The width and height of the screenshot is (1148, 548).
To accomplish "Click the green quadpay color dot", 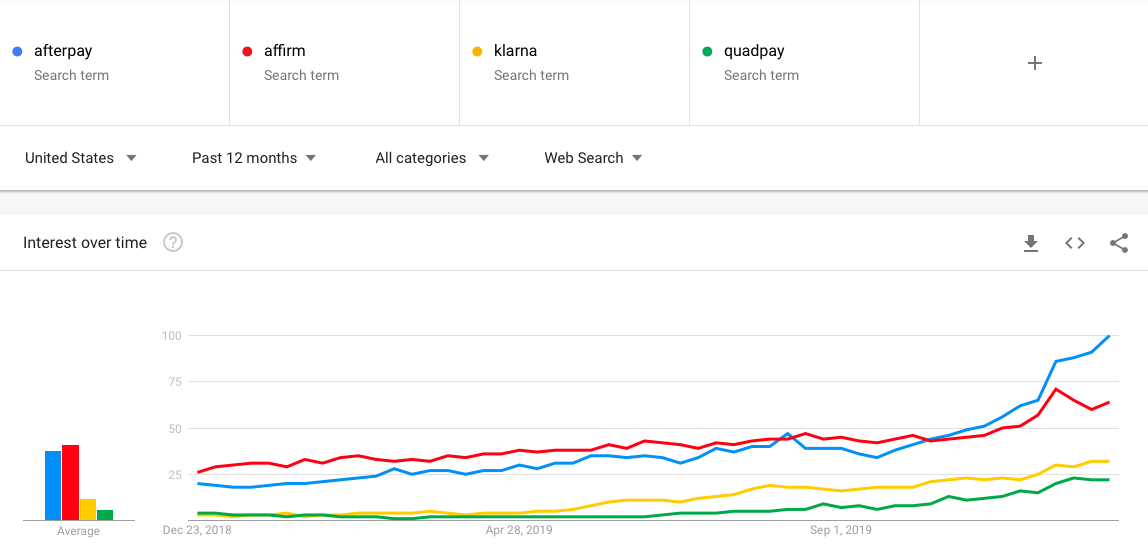I will [x=707, y=51].
